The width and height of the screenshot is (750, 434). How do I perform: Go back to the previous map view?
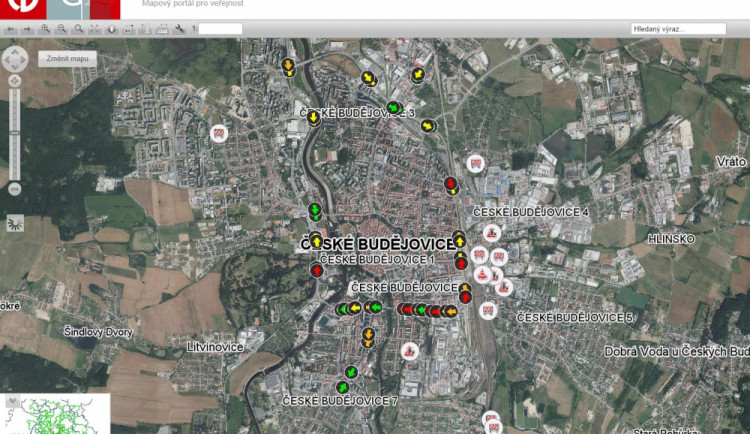[10, 29]
